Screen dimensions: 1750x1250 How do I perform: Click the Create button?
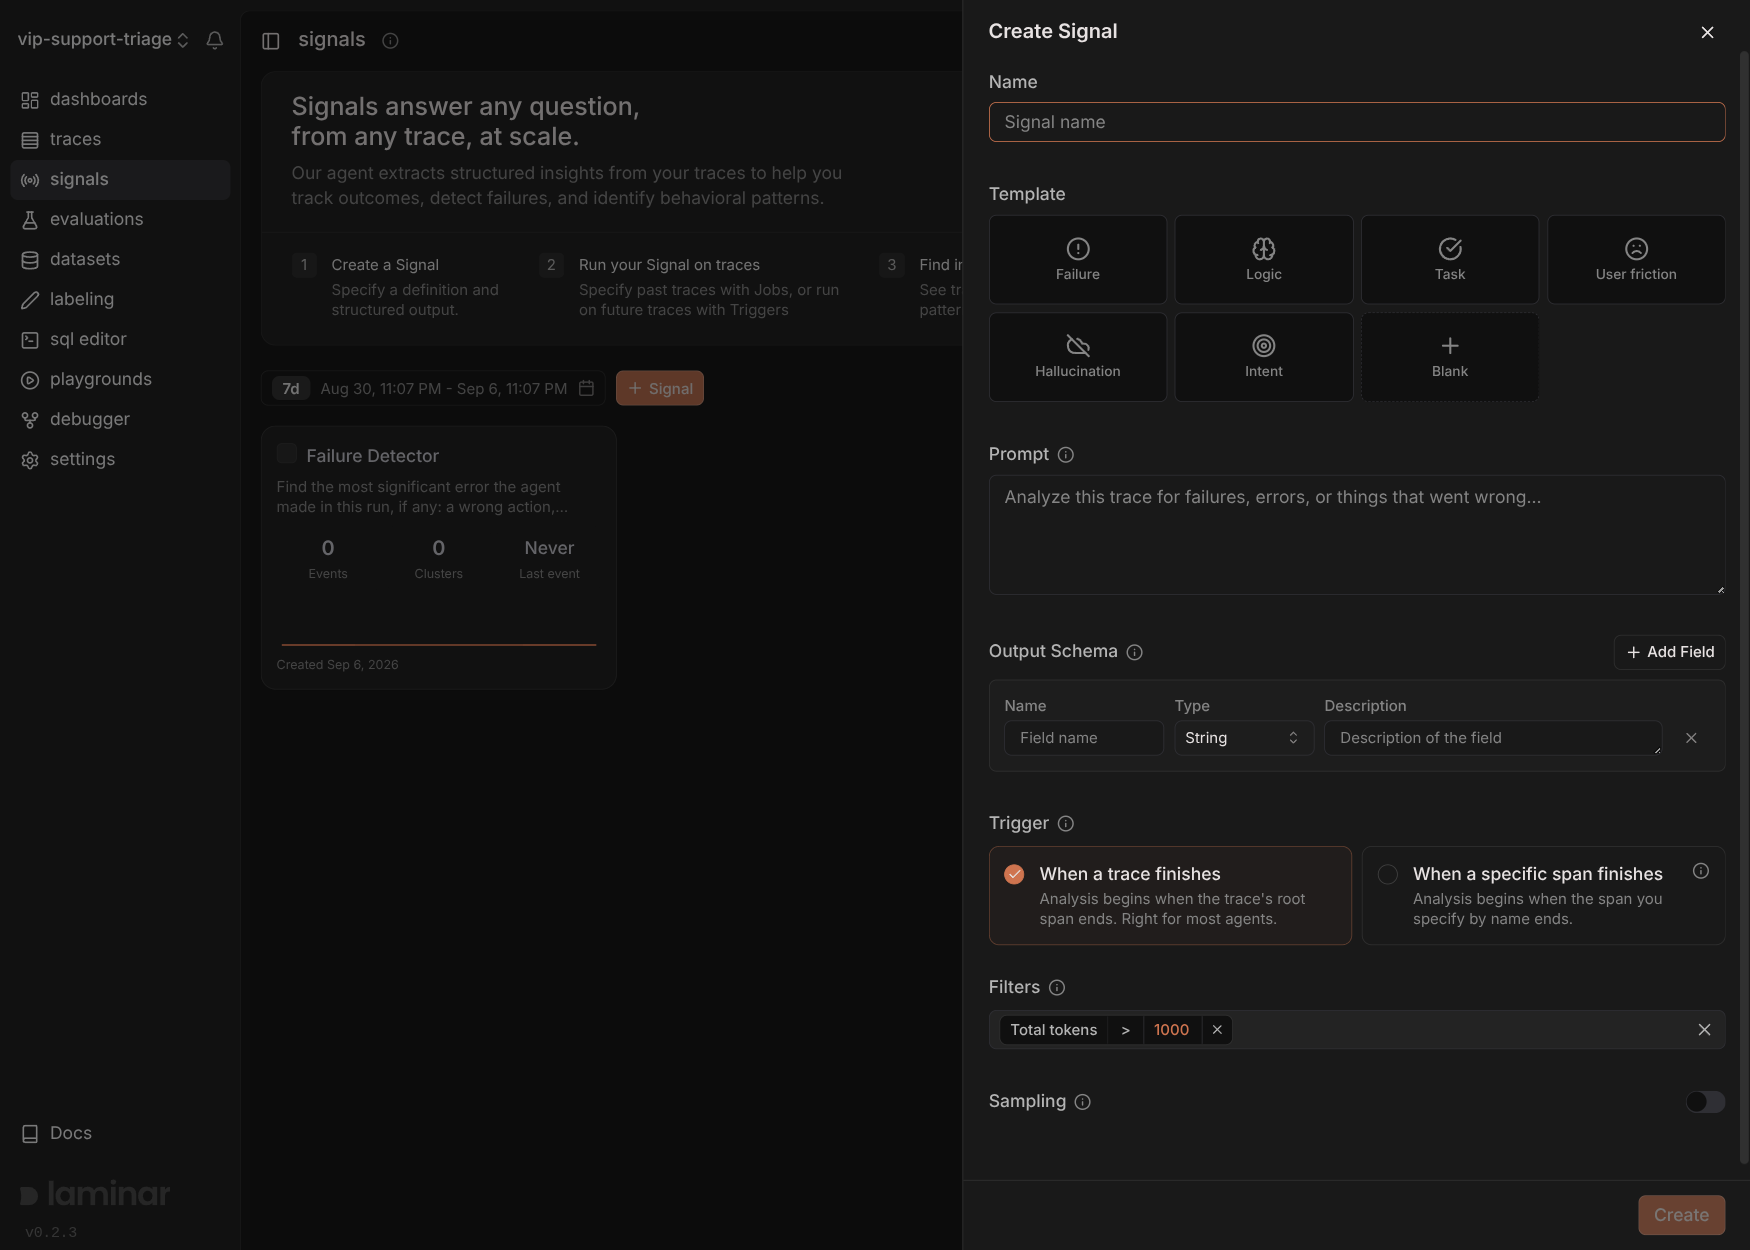pos(1681,1215)
